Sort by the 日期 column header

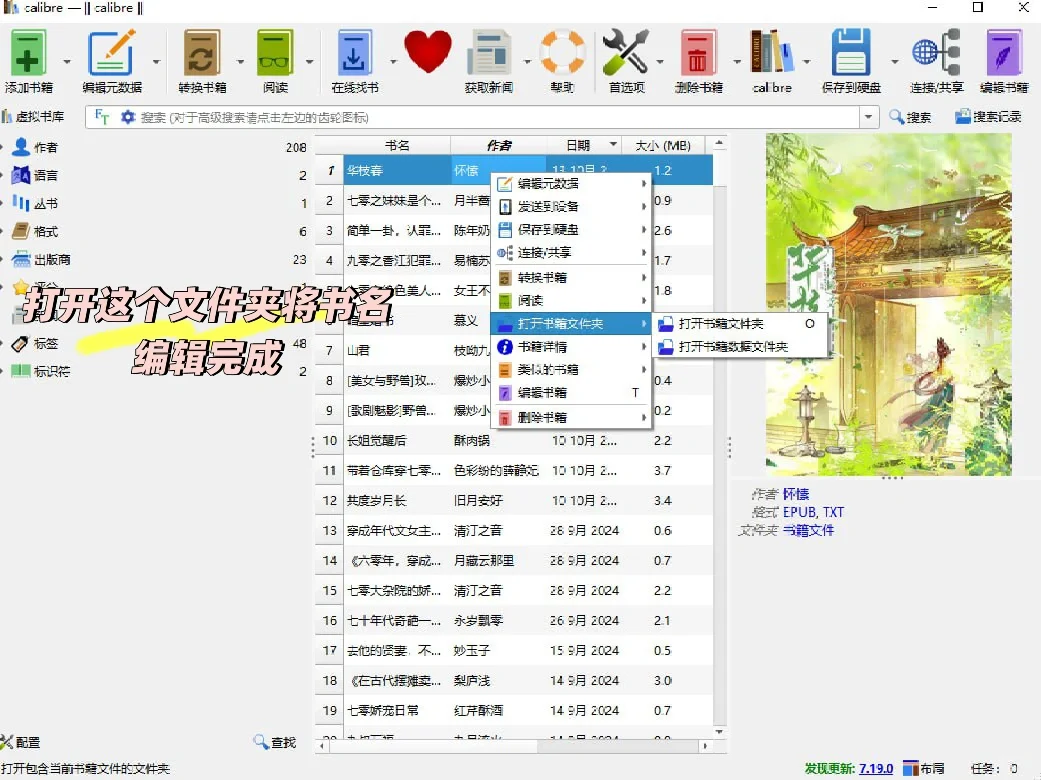(x=584, y=145)
